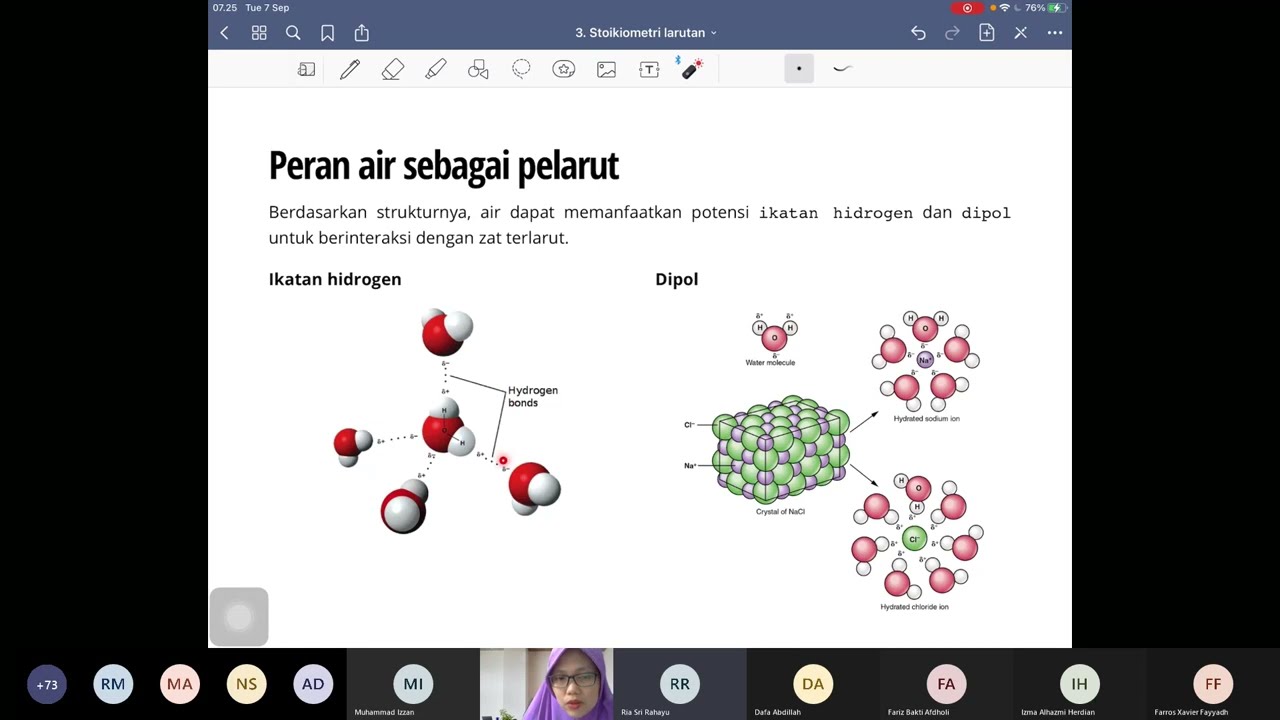Redo the last action
The height and width of the screenshot is (720, 1280).
click(952, 33)
